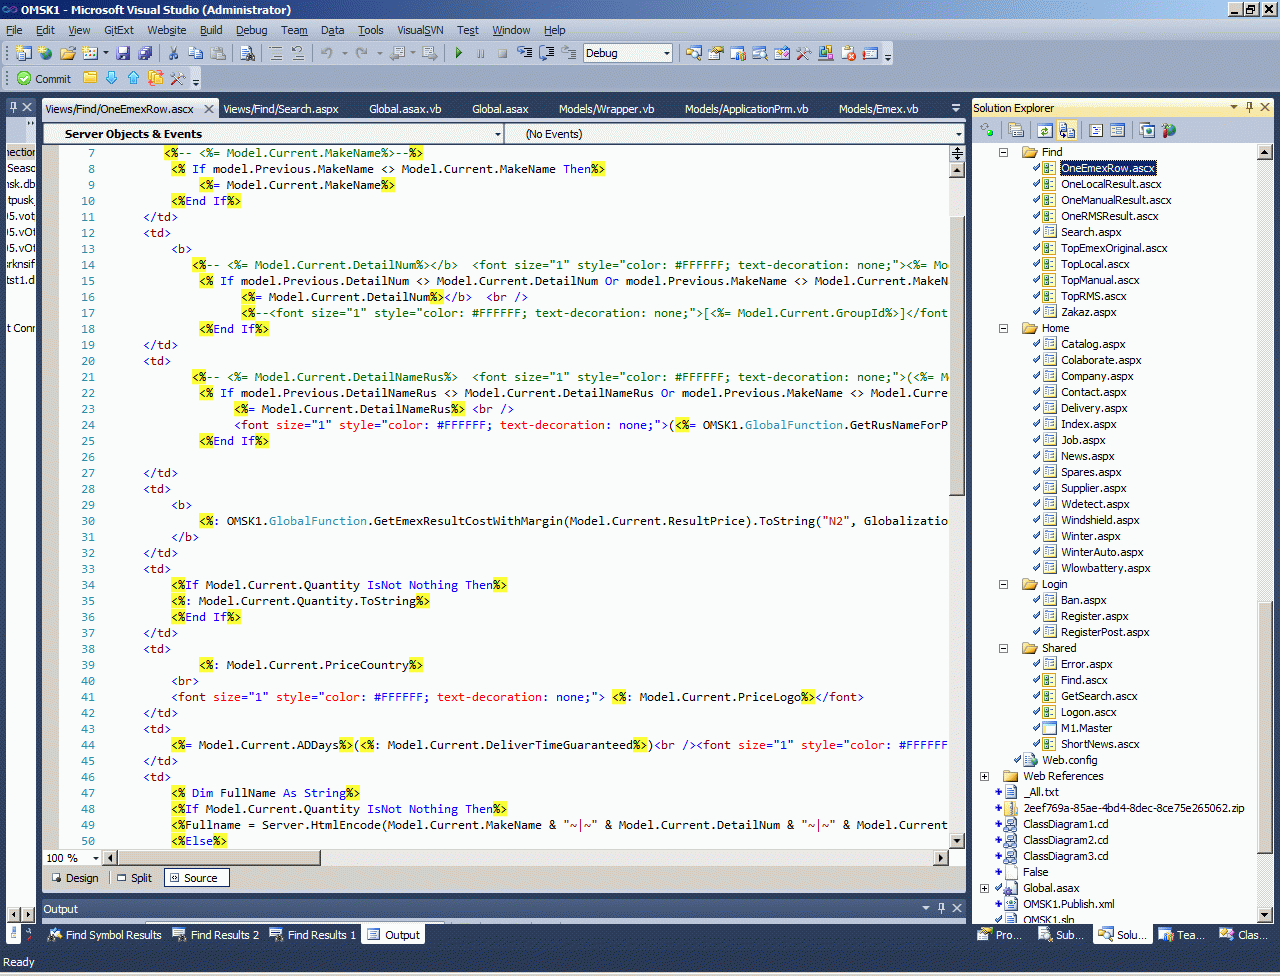
Task: Select RegisterPost.aspx file
Action: 1105,632
